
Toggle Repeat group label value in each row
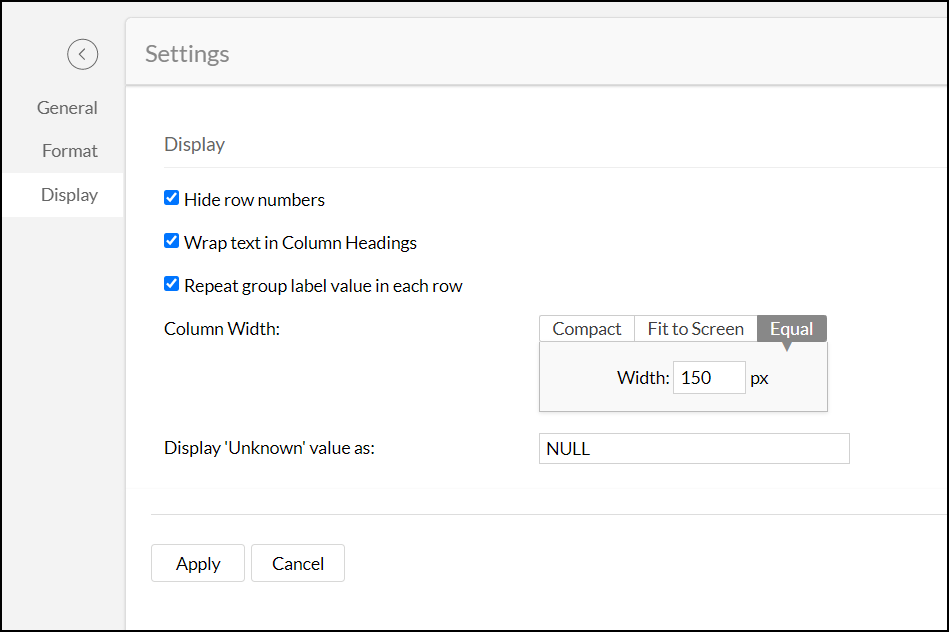171,284
